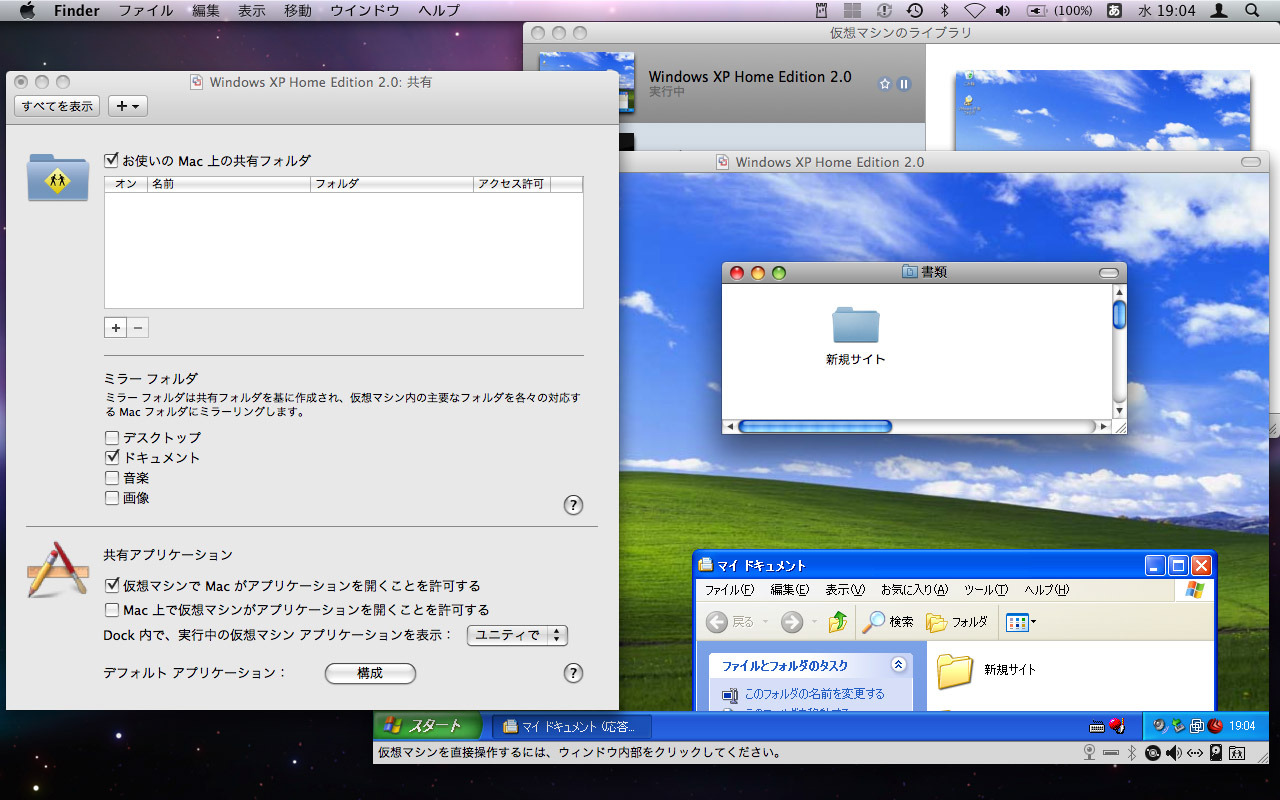Image resolution: width=1280 pixels, height=800 pixels.
Task: Click the network adapter icon in VM status bar
Action: point(1195,752)
